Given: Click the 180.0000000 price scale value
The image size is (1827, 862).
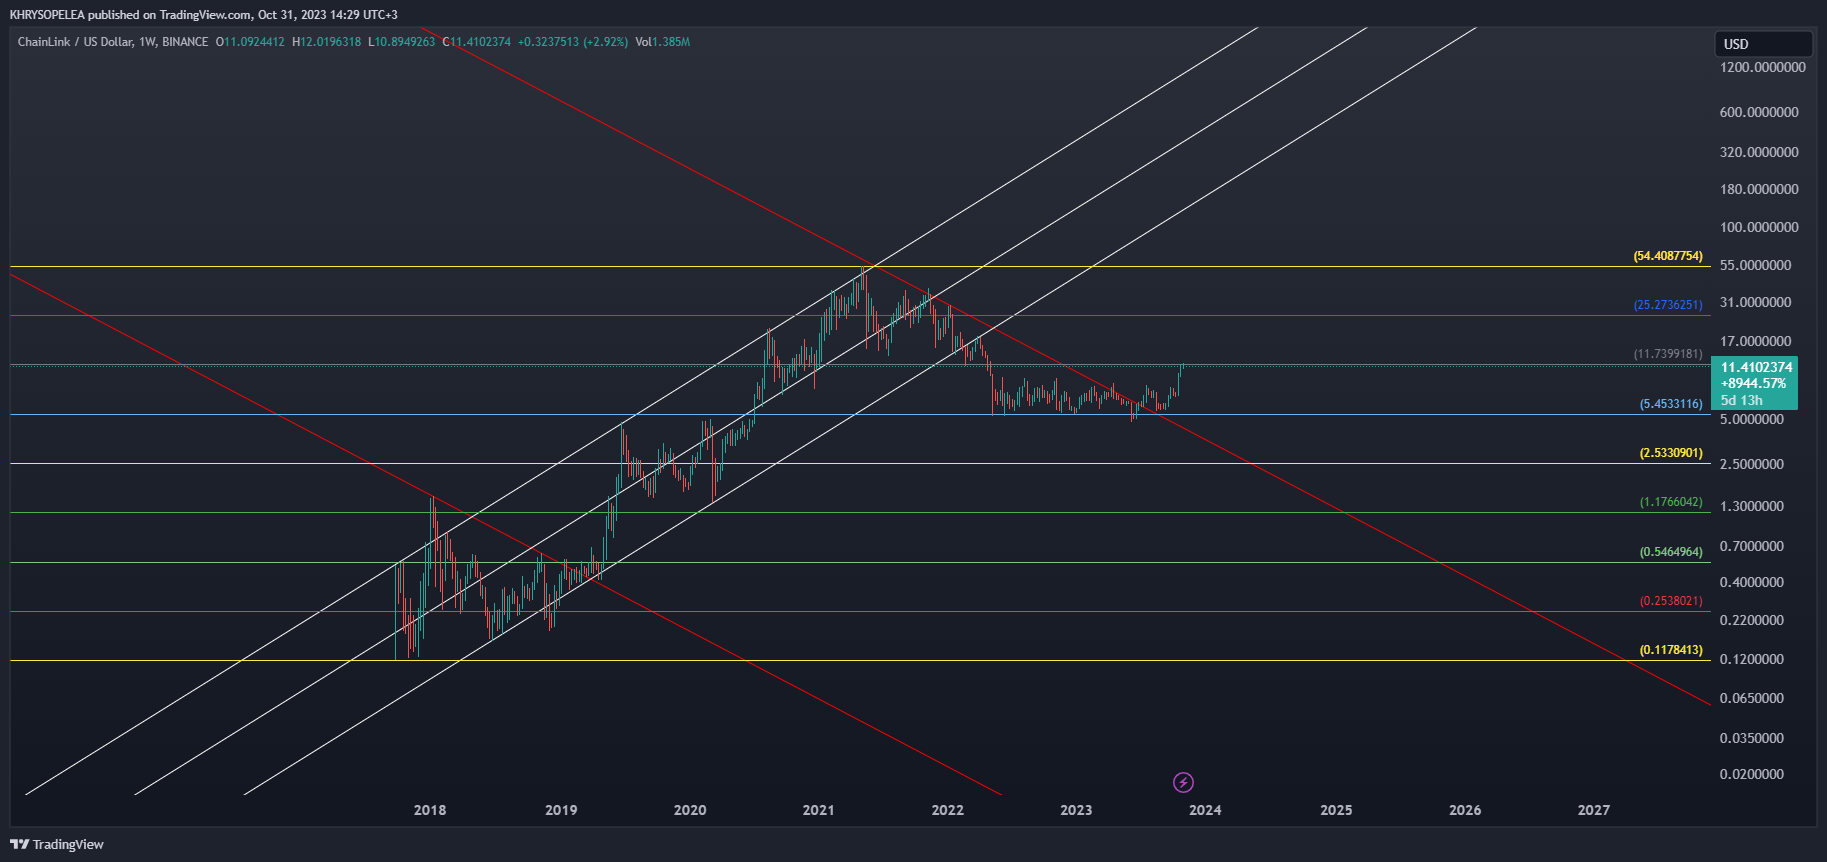Looking at the screenshot, I should pyautogui.click(x=1759, y=189).
